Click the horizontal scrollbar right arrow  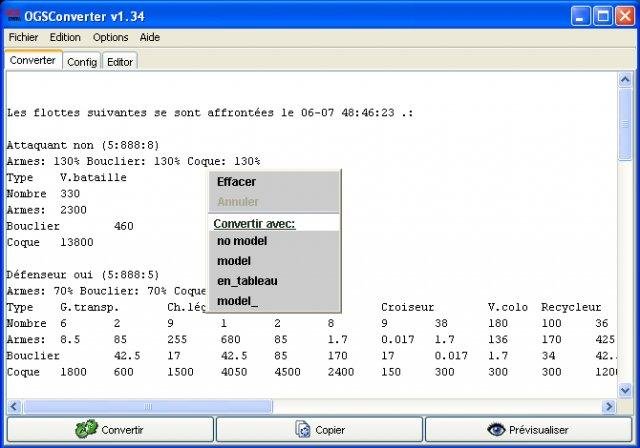609,406
